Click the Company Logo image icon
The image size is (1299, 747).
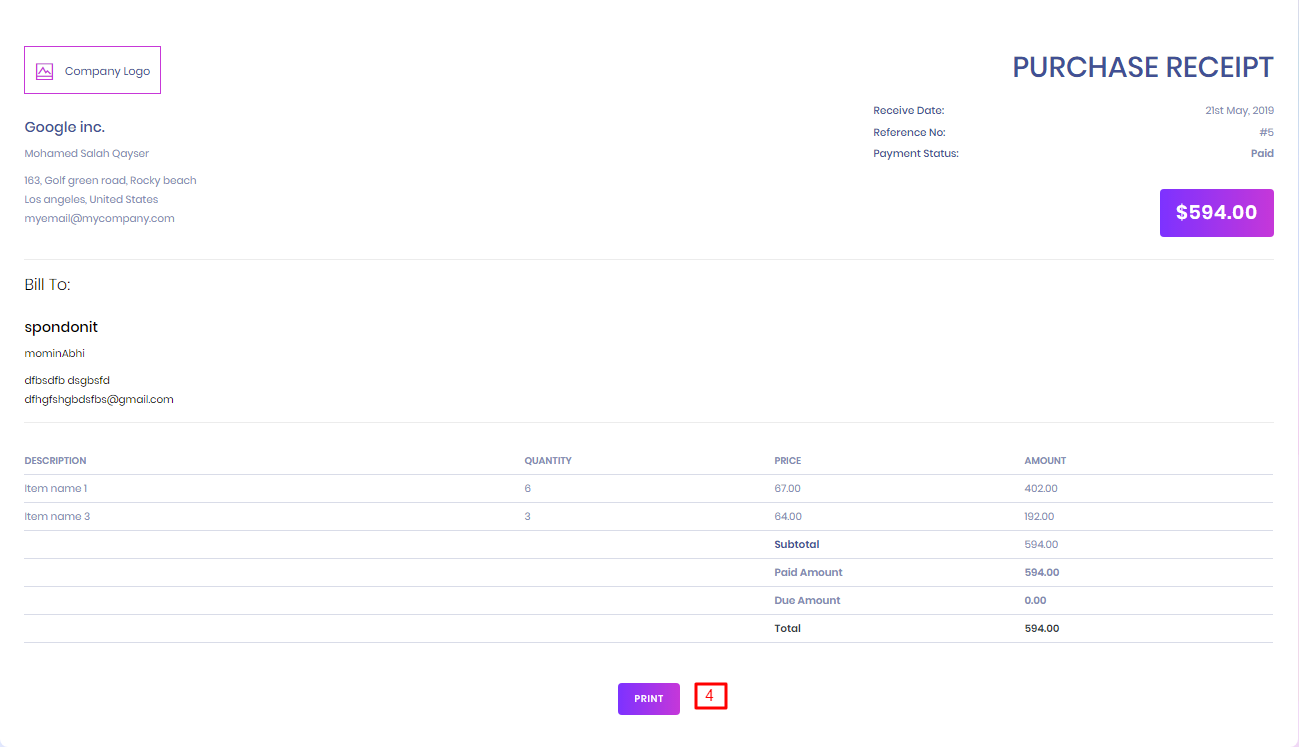(44, 71)
